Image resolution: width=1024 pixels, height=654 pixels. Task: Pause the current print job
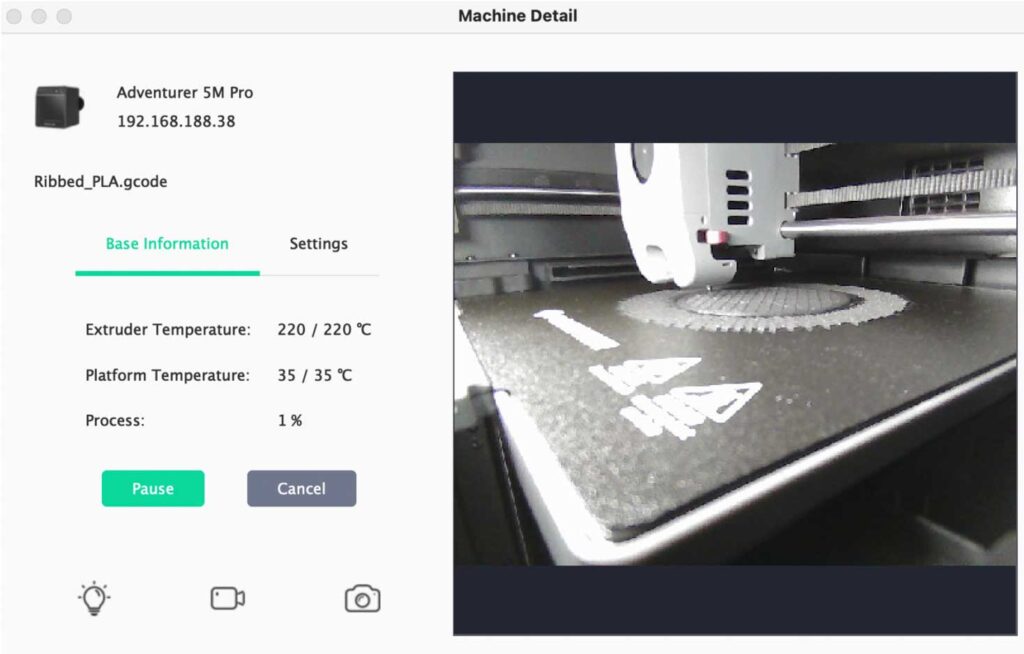point(153,489)
